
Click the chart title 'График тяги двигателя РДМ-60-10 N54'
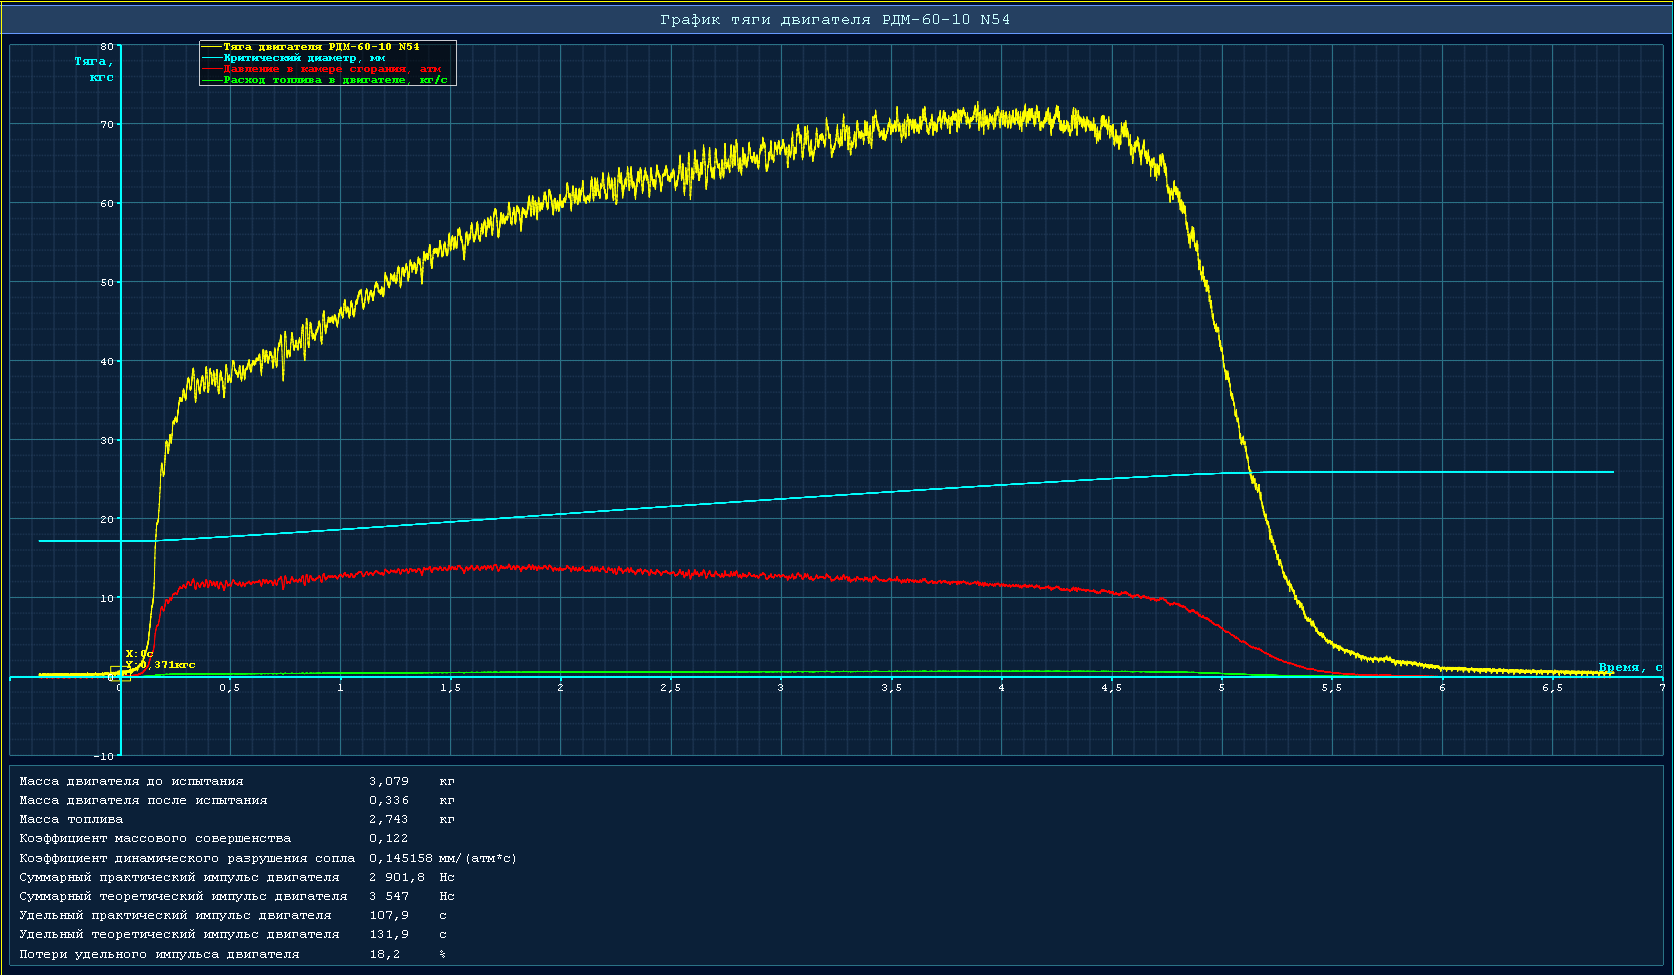click(x=835, y=20)
